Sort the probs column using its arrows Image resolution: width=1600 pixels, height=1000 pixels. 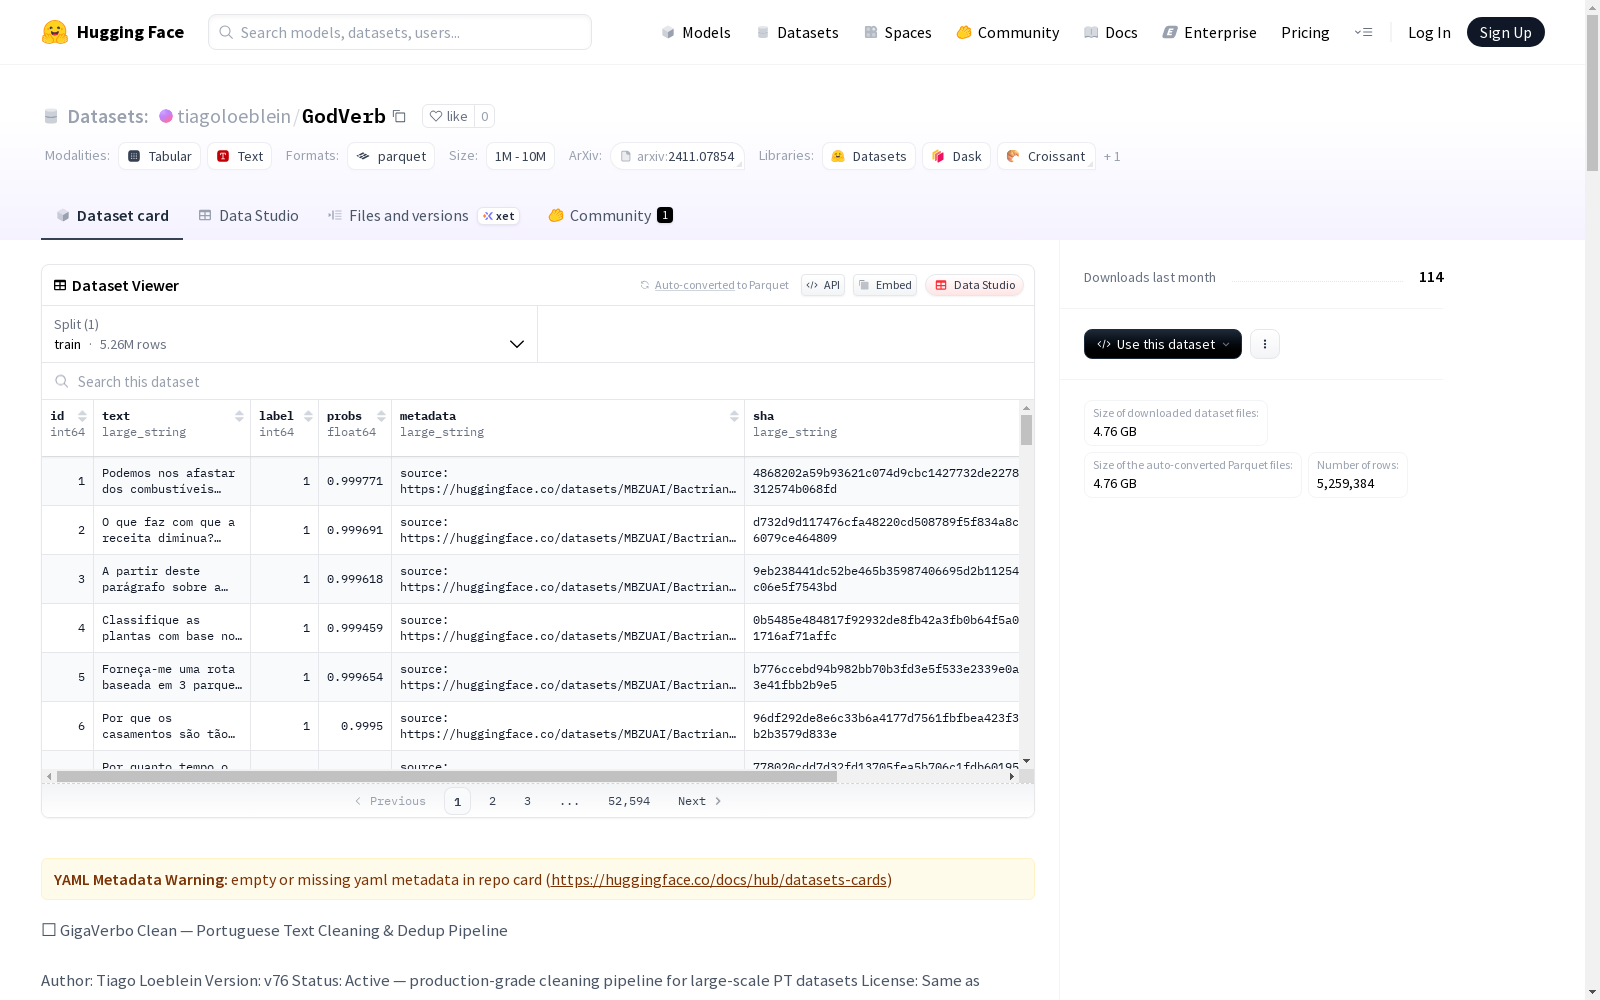click(x=381, y=416)
